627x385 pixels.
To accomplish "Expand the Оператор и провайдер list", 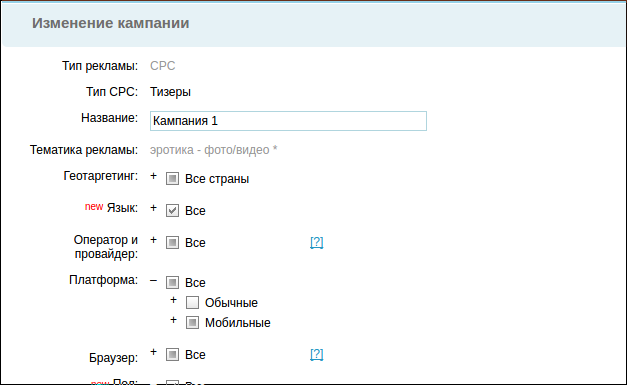I will [153, 240].
